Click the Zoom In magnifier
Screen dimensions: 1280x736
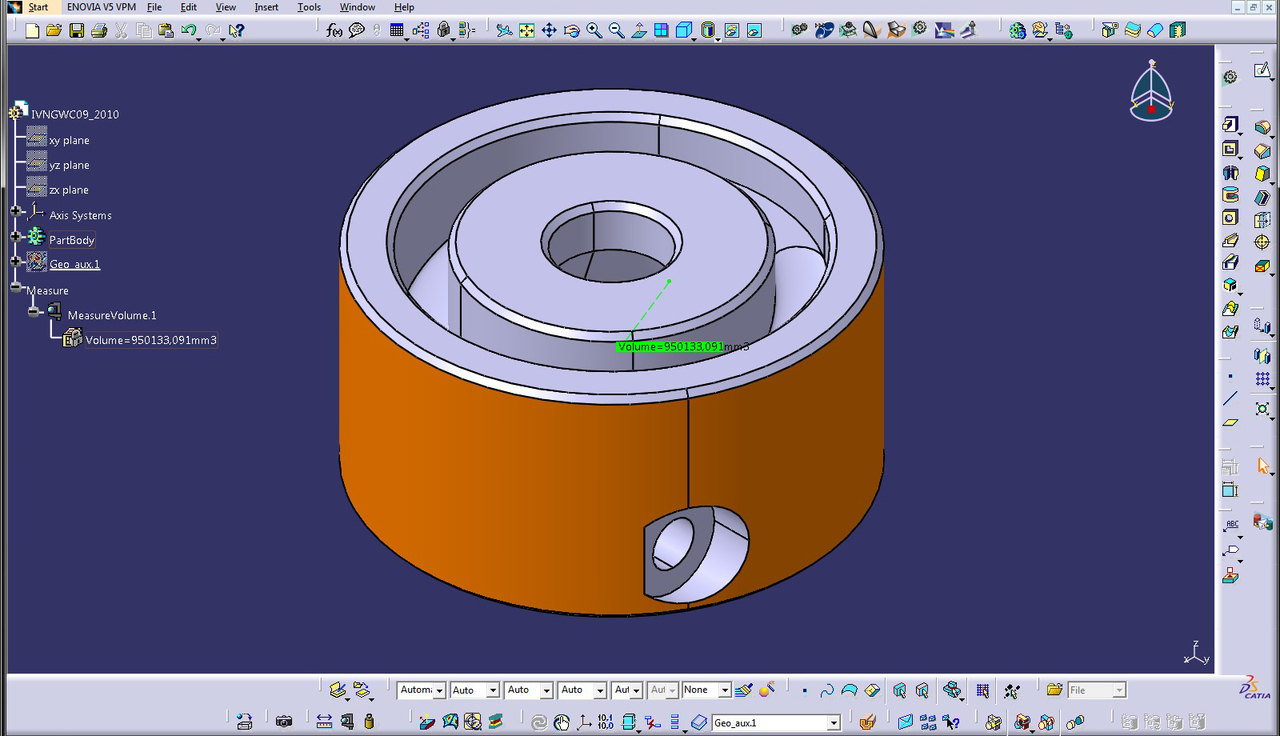tap(594, 31)
